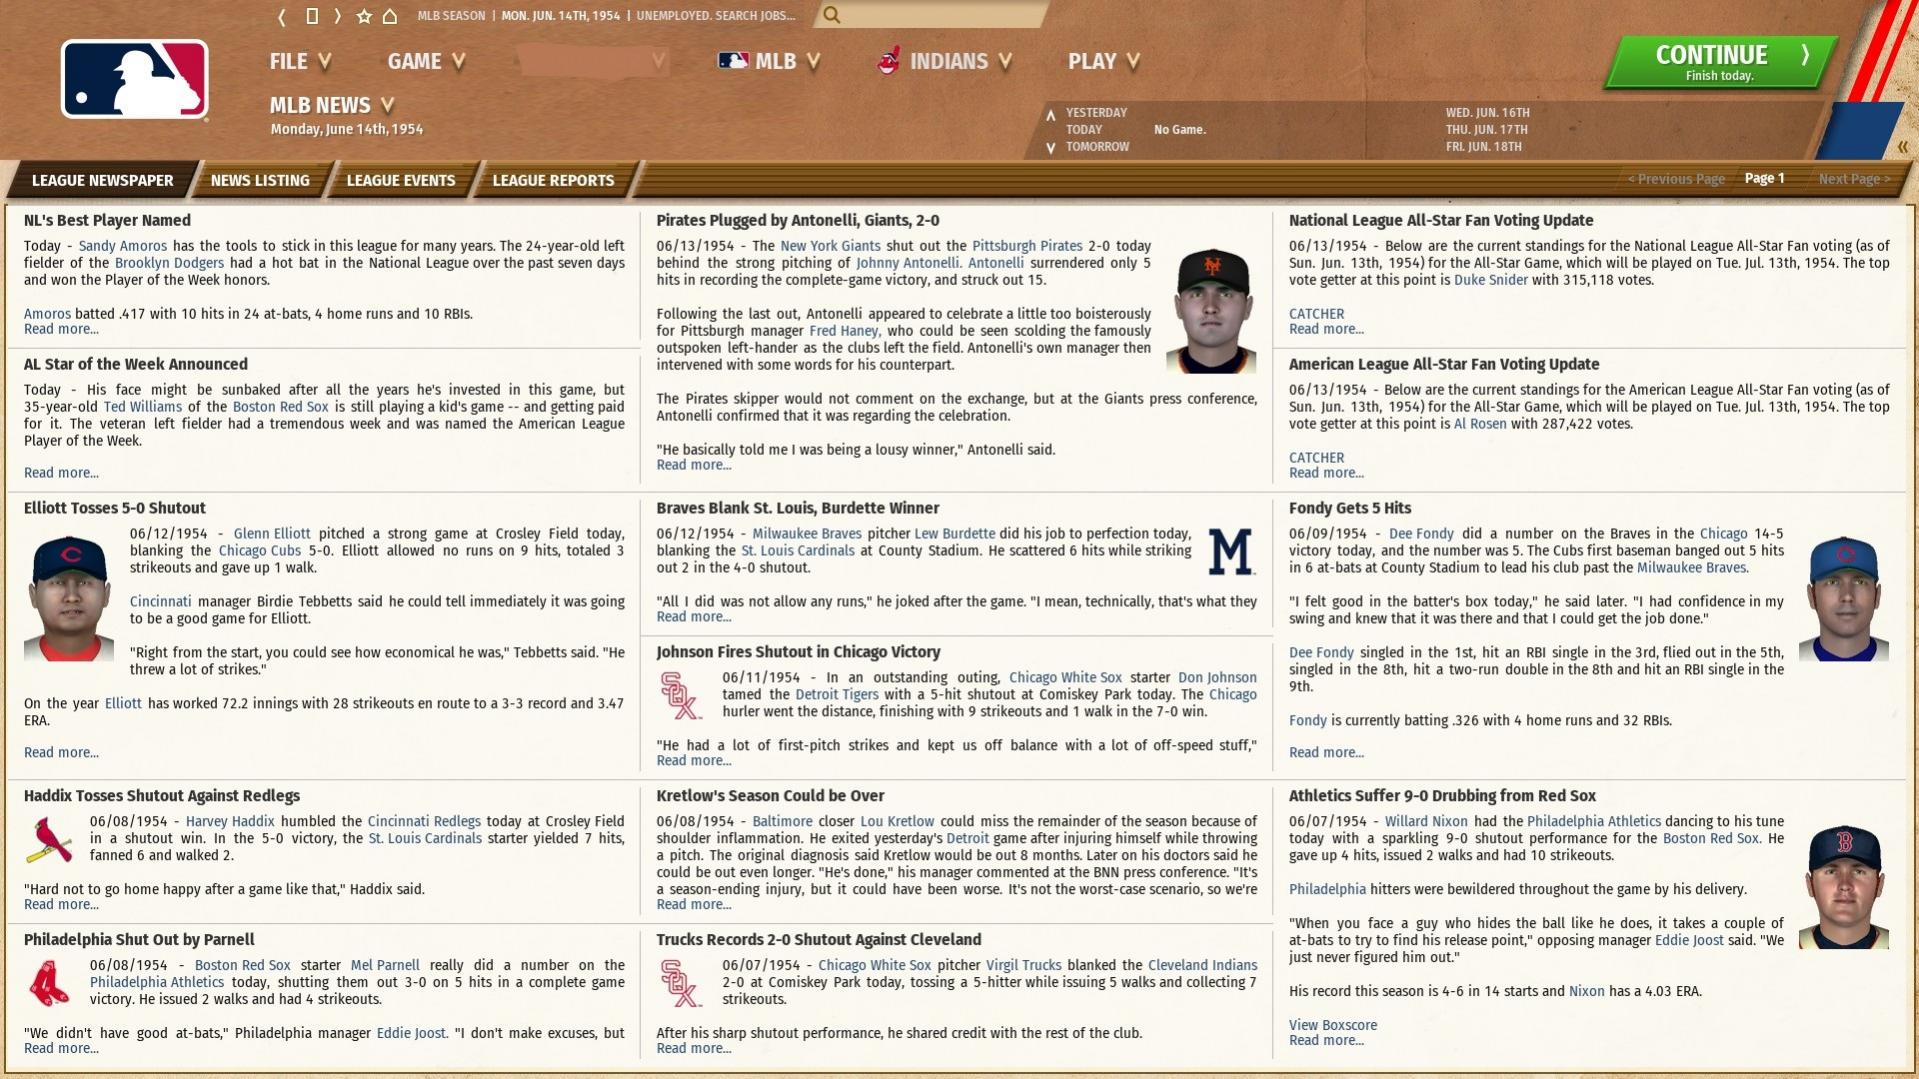Open Ted Williams player link
The width and height of the screenshot is (1919, 1079).
143,407
